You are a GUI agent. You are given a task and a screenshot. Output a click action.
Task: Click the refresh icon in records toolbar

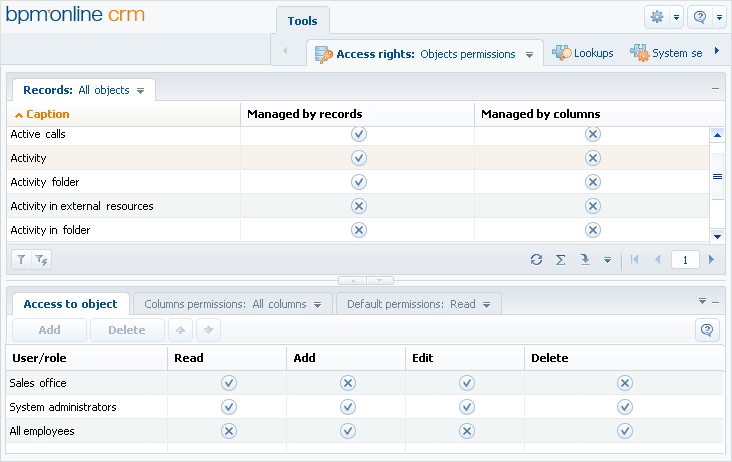[536, 259]
